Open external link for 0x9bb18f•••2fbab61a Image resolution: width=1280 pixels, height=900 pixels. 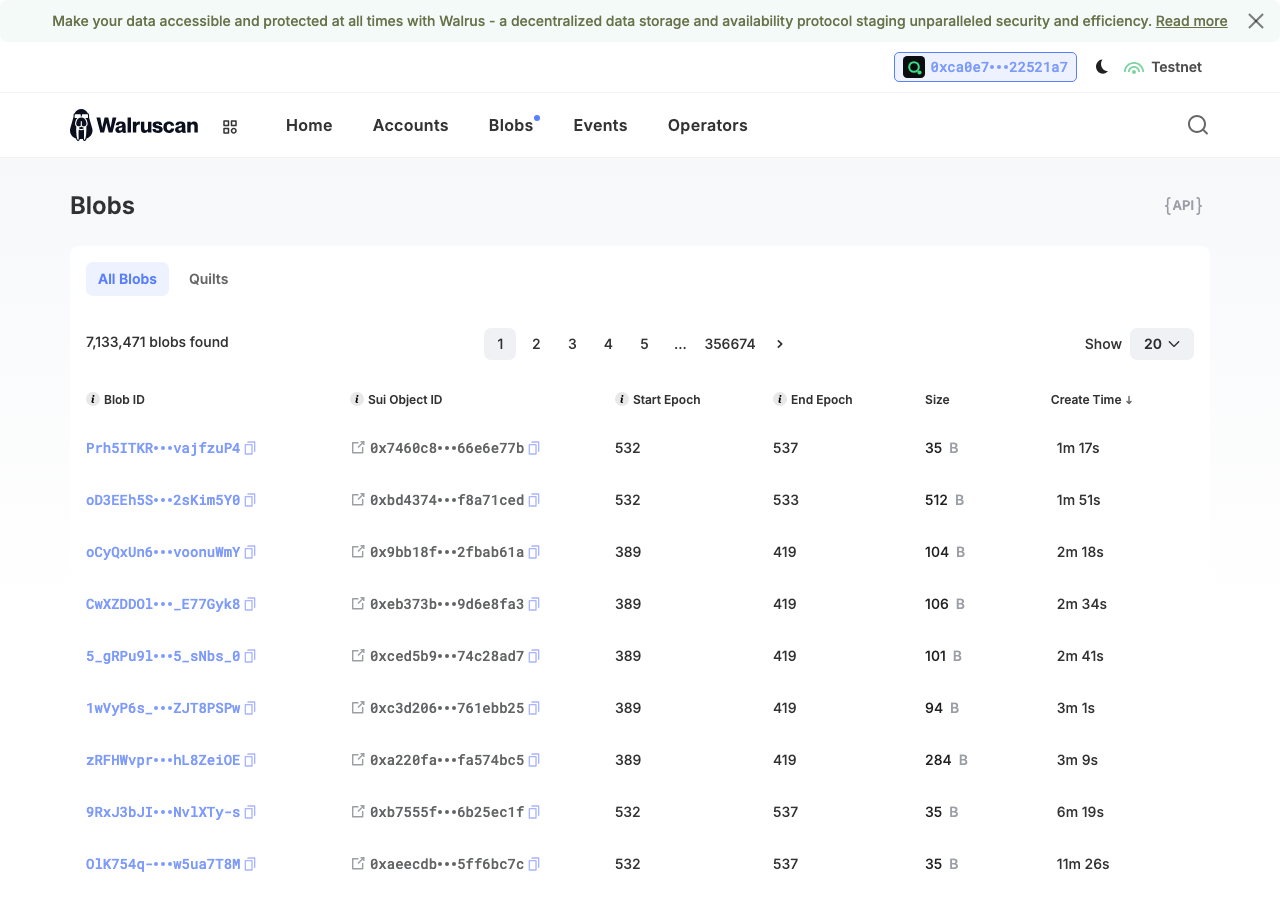click(x=358, y=551)
